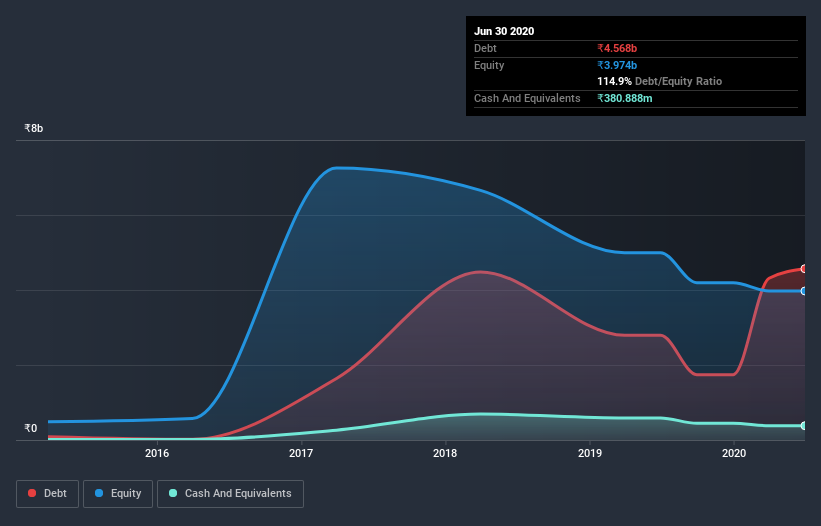Click the ₹3.974b equity value

617,65
